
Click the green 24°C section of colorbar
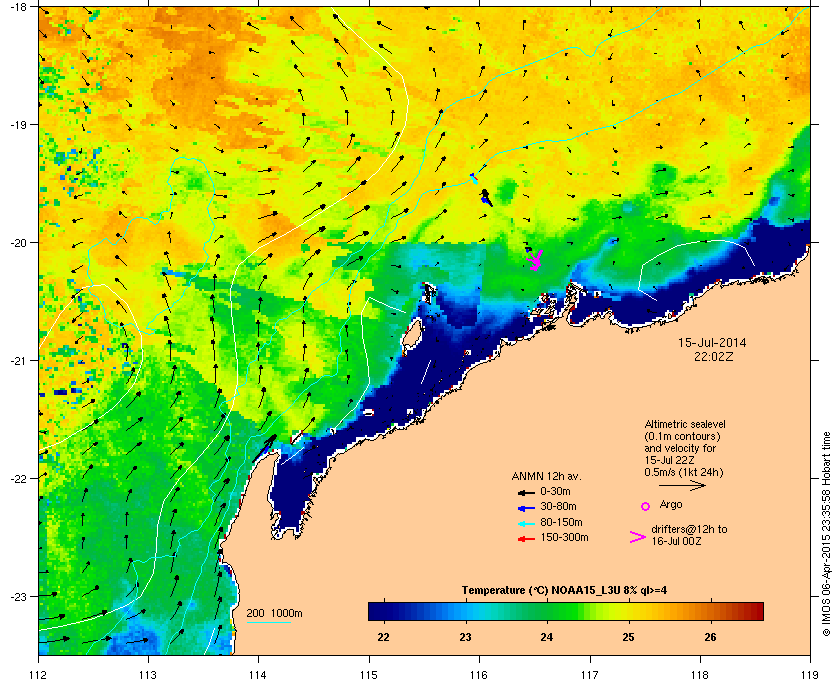pos(547,611)
